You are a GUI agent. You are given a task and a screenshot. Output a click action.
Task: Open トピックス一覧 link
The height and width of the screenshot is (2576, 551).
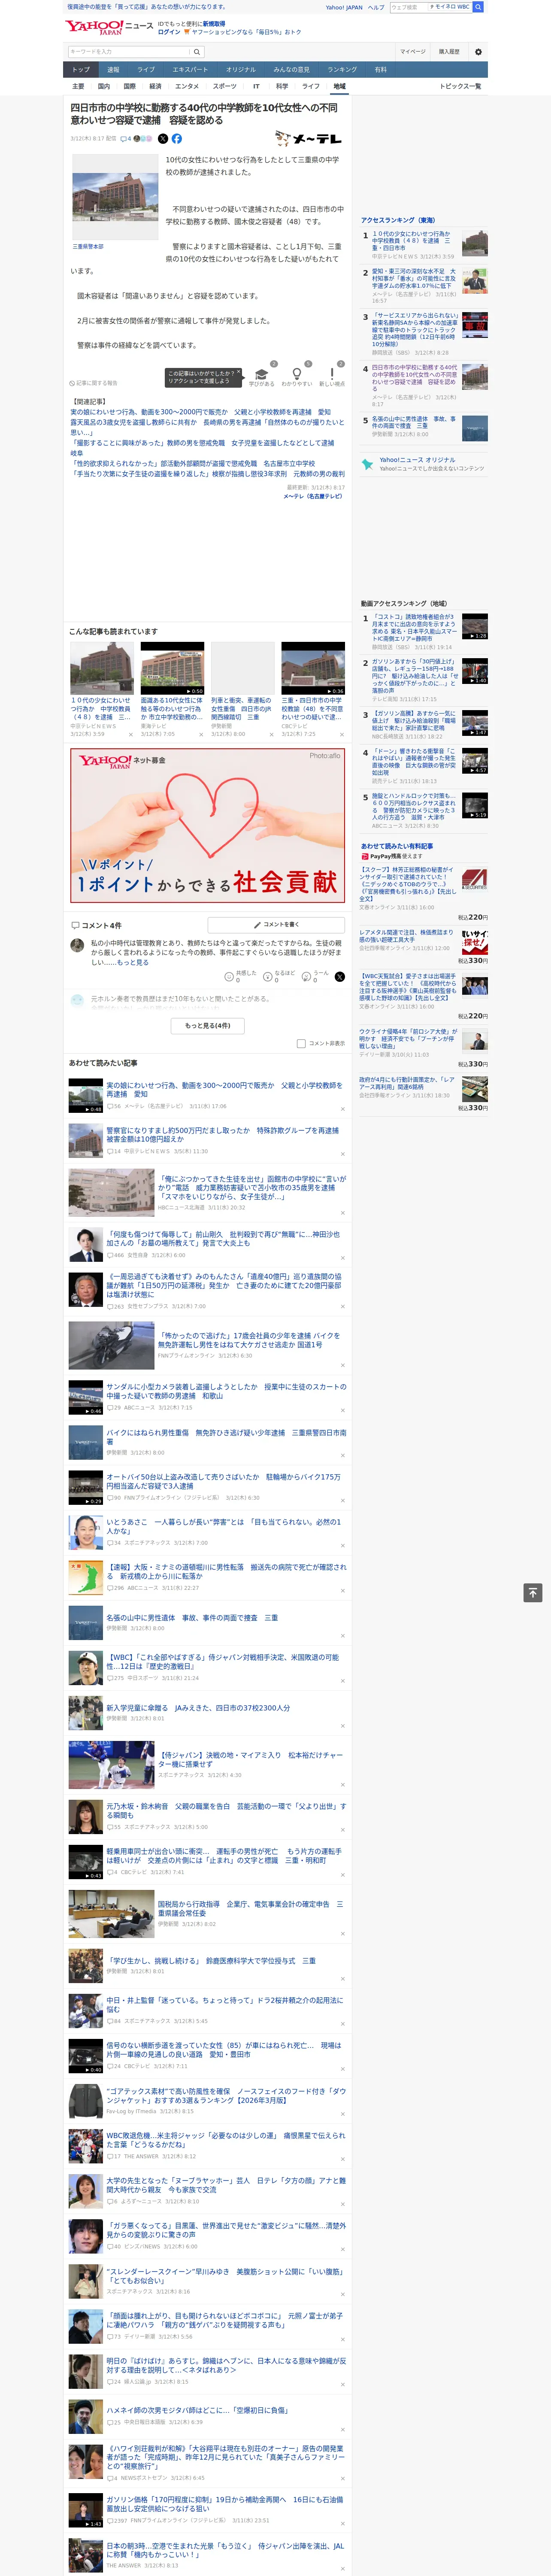461,86
